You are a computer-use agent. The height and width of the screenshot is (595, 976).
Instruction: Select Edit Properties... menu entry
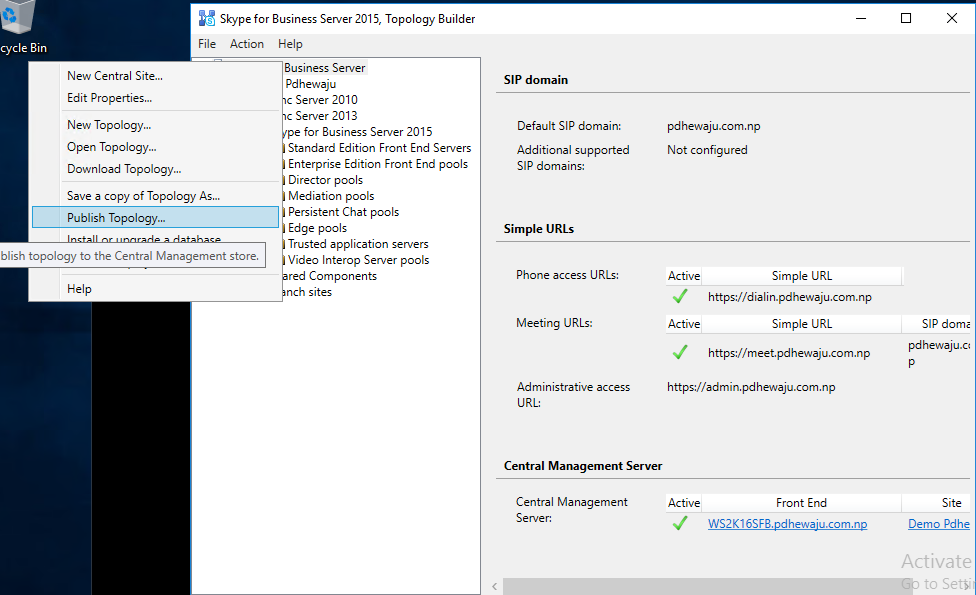156,98
